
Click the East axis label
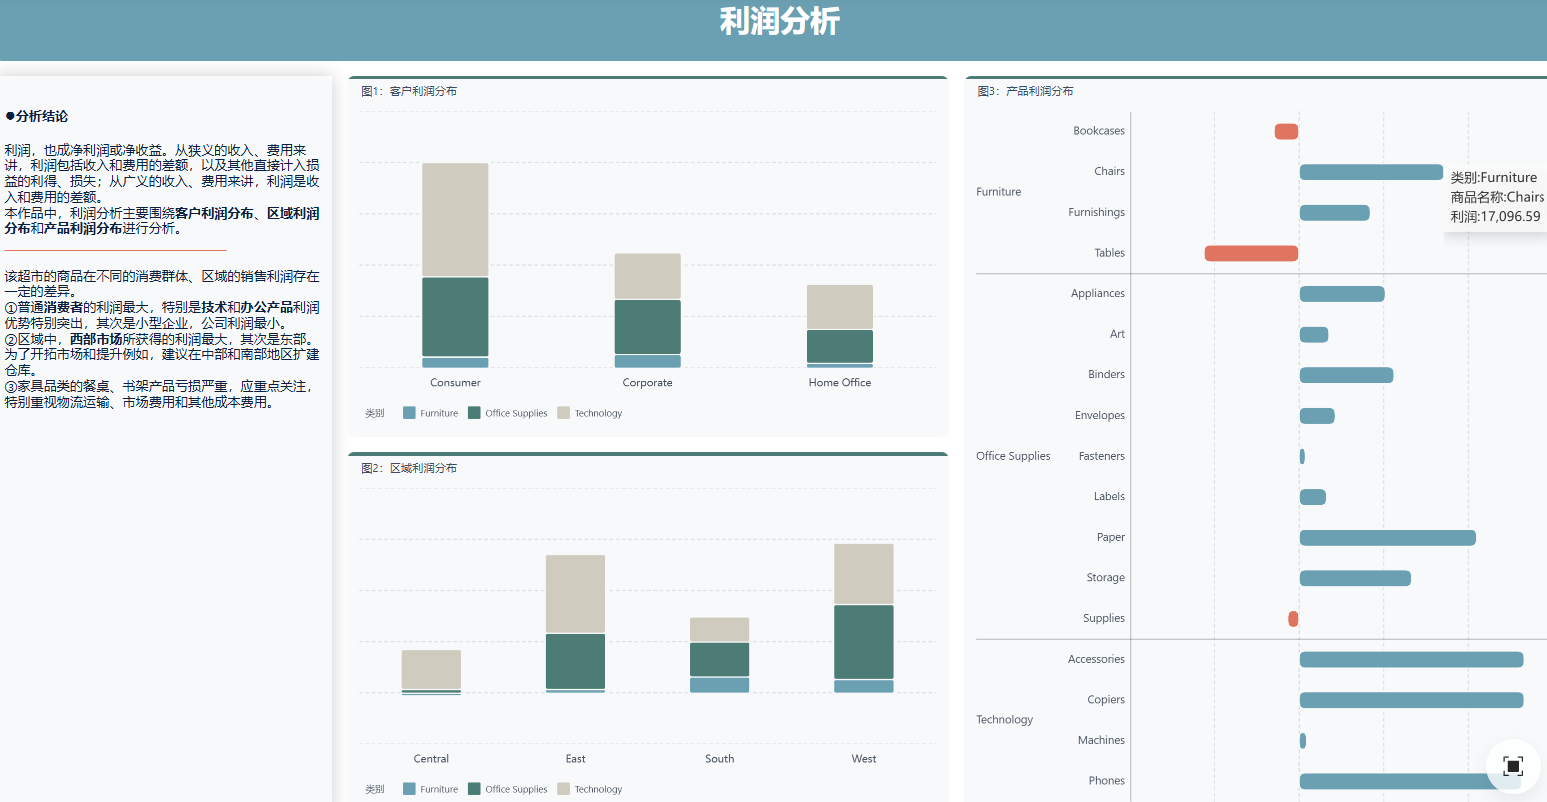(575, 759)
